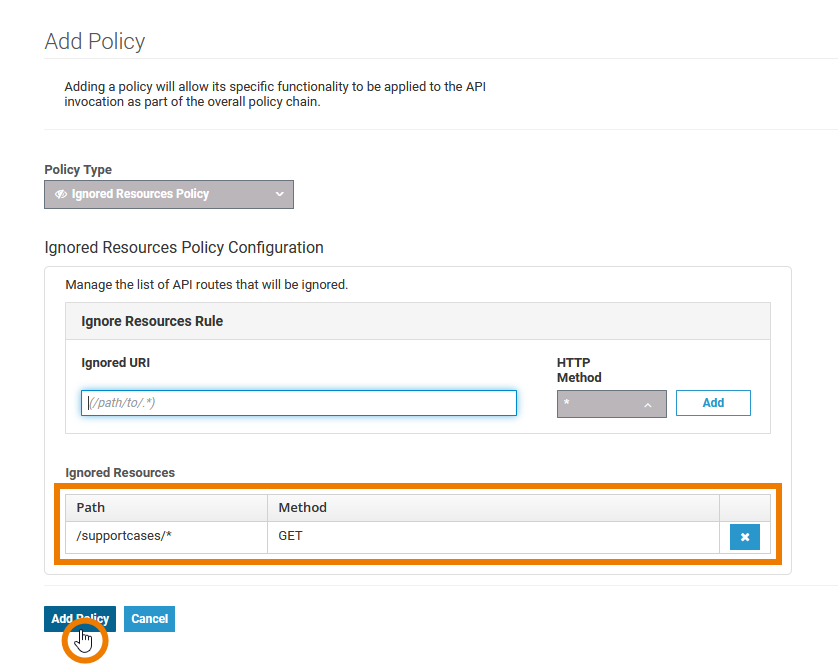
Task: Select the GET method cell
Action: click(x=290, y=536)
